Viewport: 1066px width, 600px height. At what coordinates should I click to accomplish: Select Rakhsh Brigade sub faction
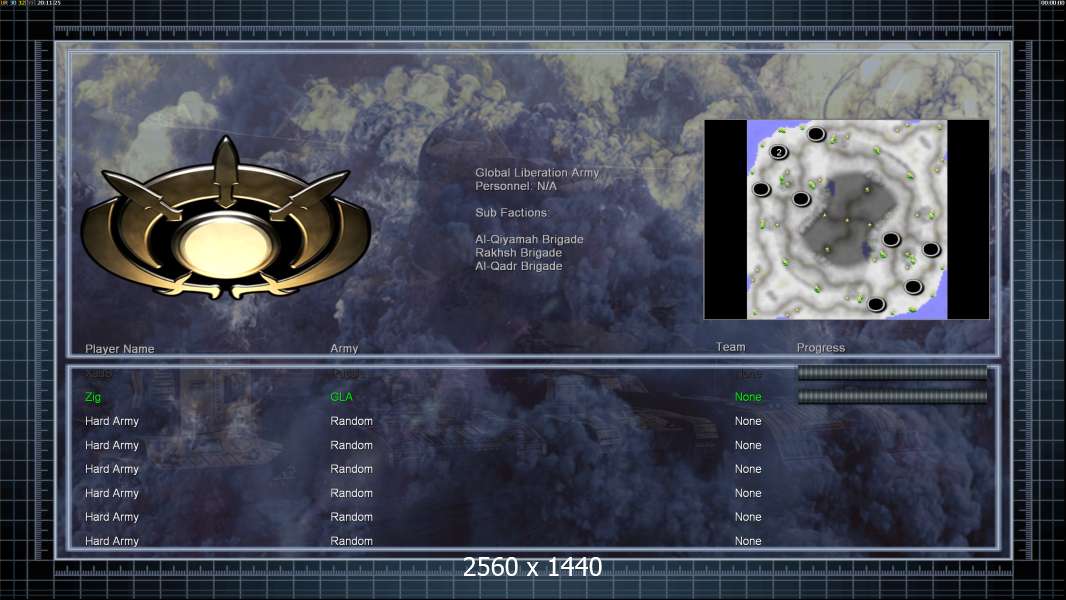pyautogui.click(x=518, y=253)
